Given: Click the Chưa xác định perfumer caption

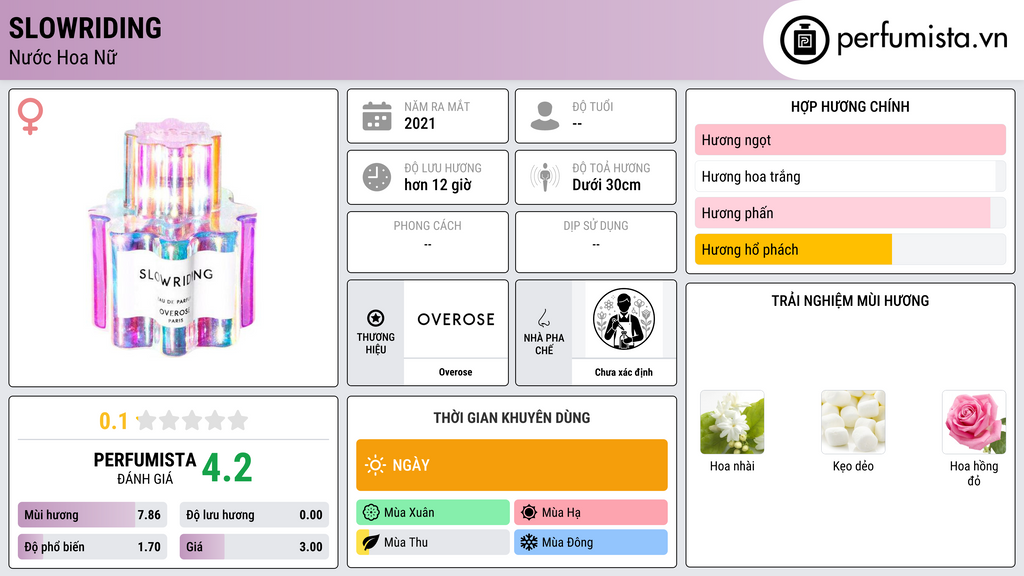Looking at the screenshot, I should (x=624, y=372).
